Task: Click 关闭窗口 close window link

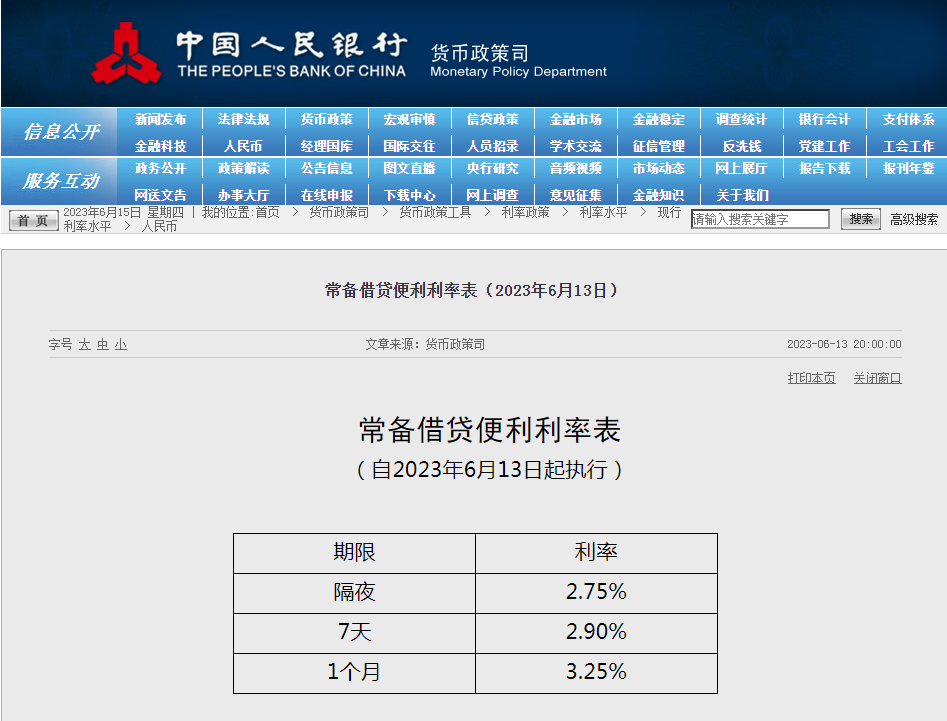Action: 877,378
